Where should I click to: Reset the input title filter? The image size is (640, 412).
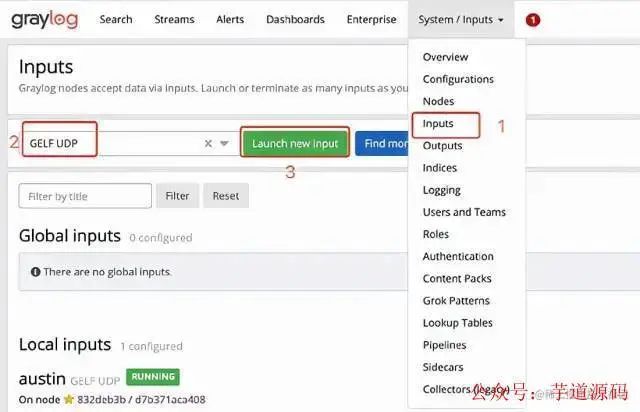click(x=226, y=196)
